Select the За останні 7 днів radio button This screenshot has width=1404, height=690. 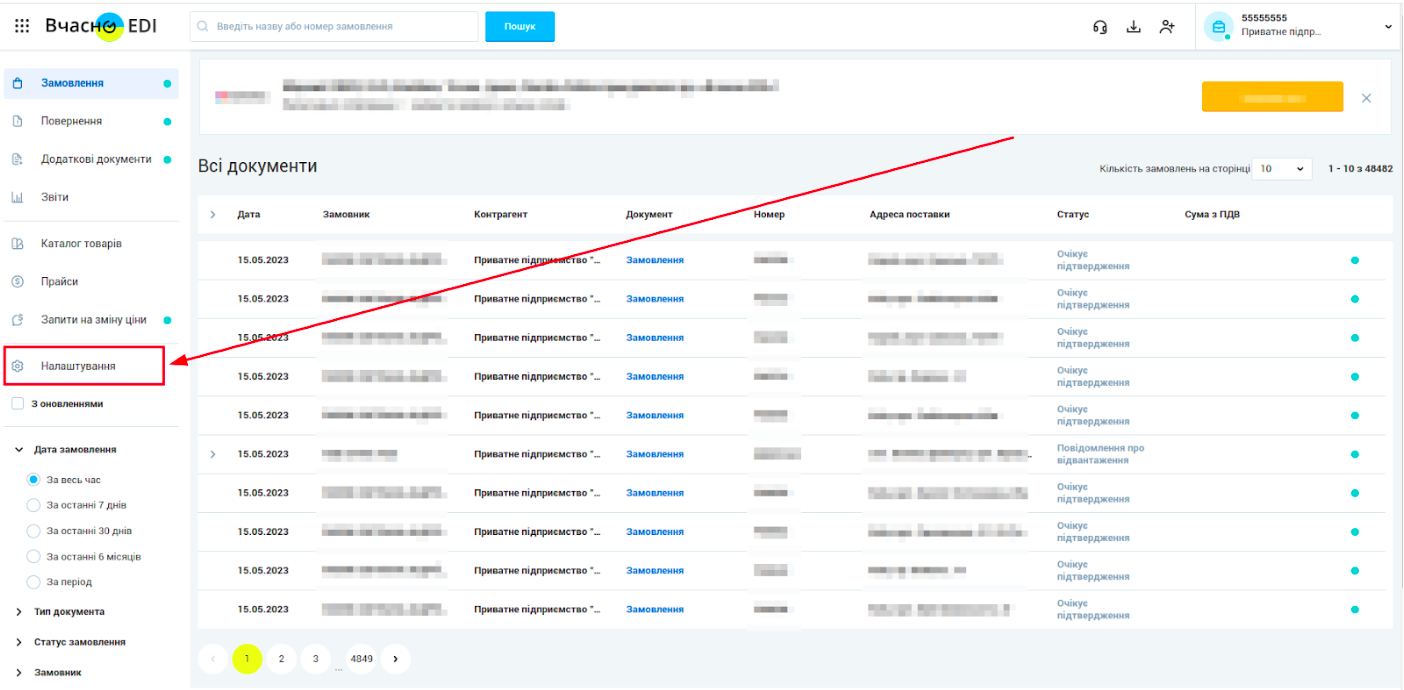click(33, 505)
